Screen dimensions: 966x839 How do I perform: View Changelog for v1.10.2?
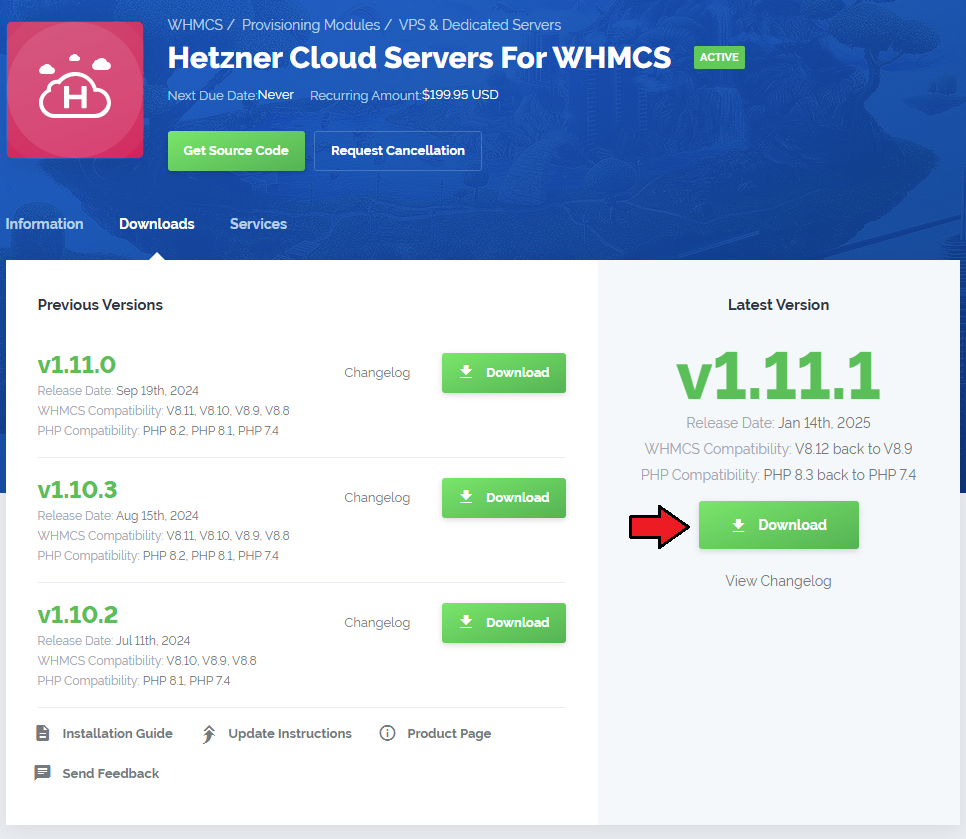[x=377, y=623]
